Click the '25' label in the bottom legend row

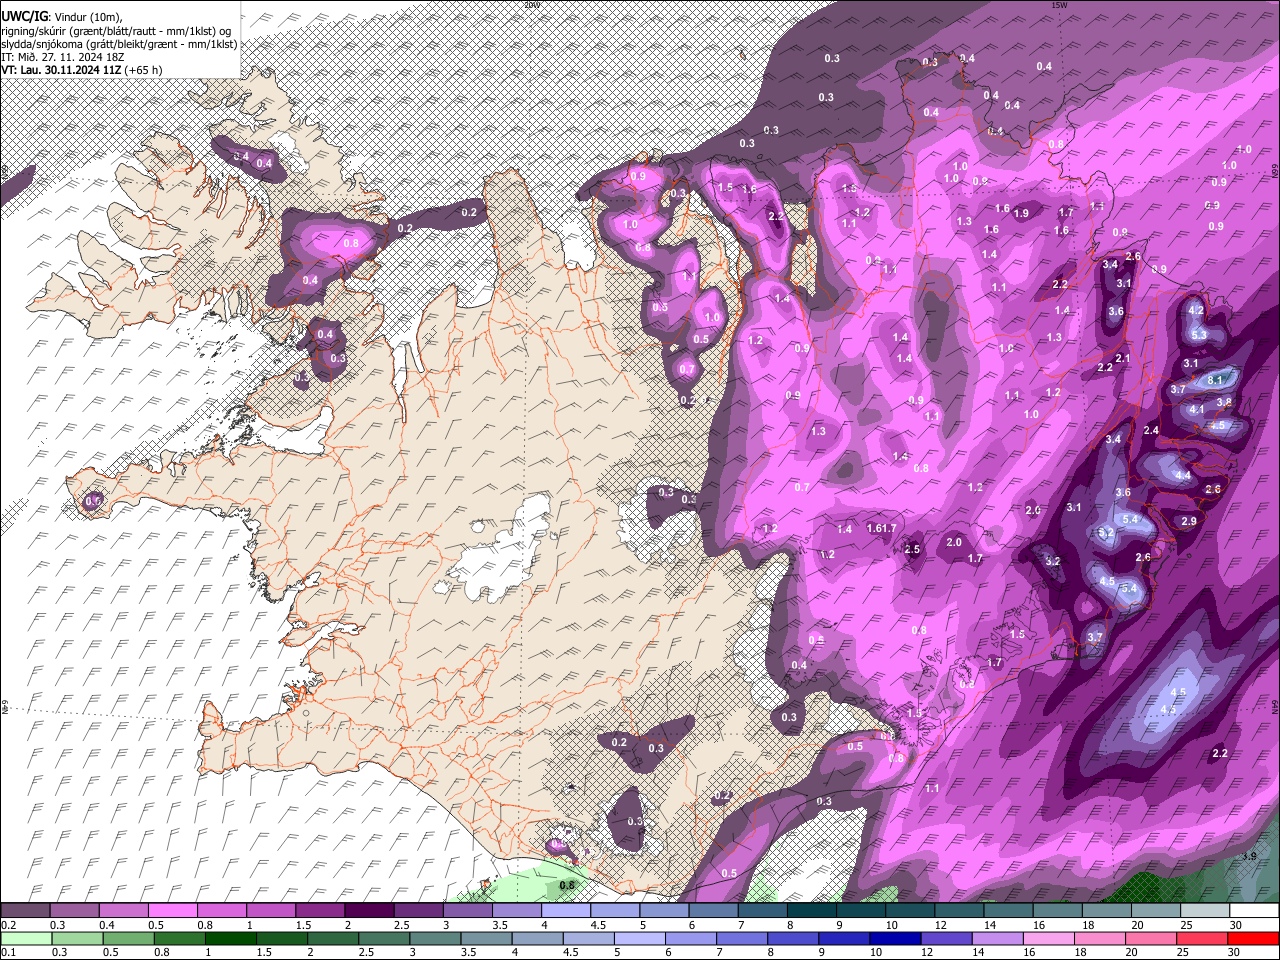point(1182,953)
